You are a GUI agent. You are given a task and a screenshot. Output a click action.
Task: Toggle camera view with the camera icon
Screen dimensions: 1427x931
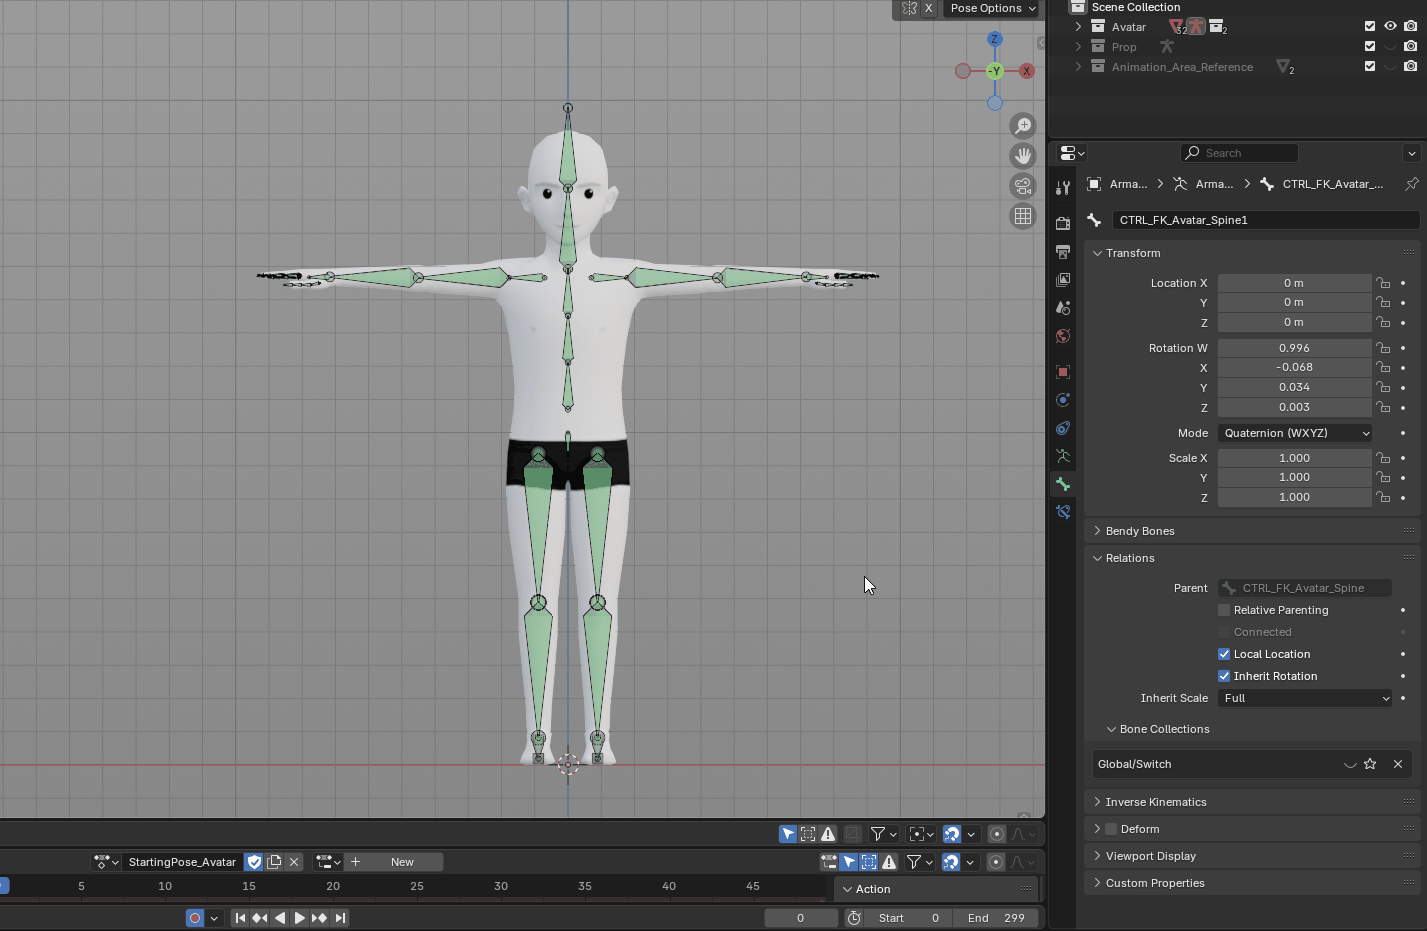pos(1022,186)
